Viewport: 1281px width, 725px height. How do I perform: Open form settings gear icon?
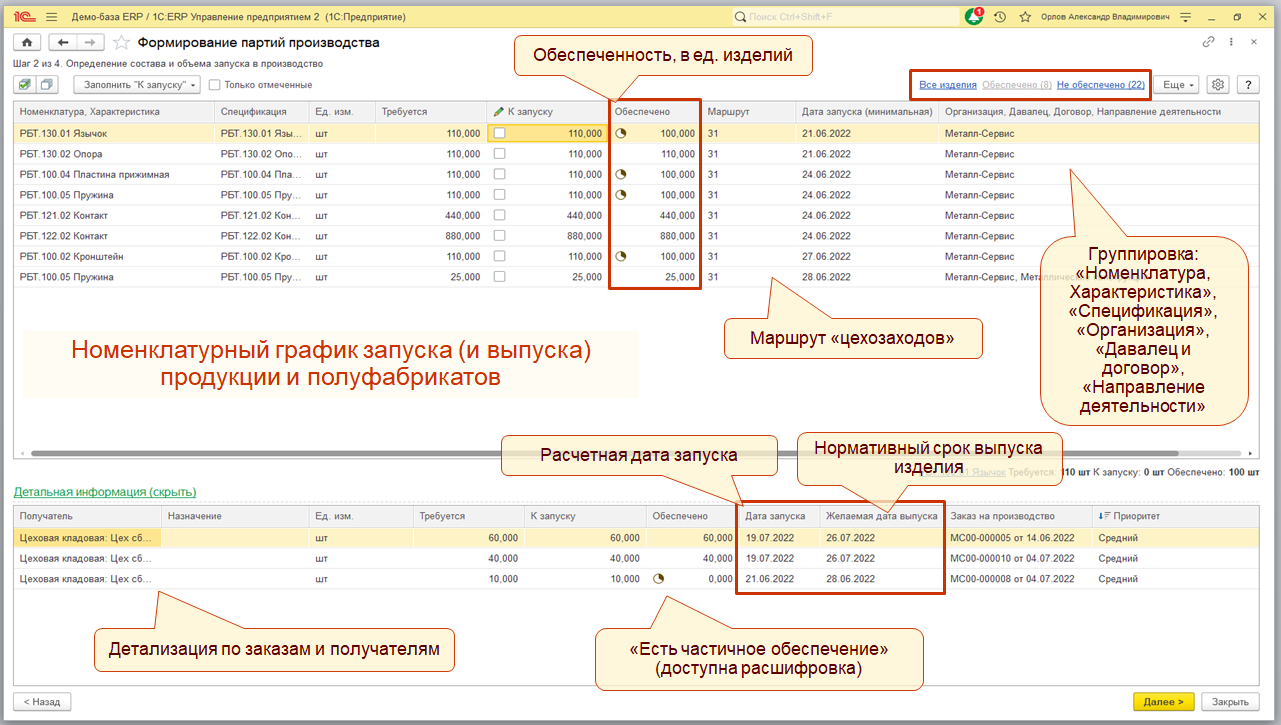tap(1217, 85)
